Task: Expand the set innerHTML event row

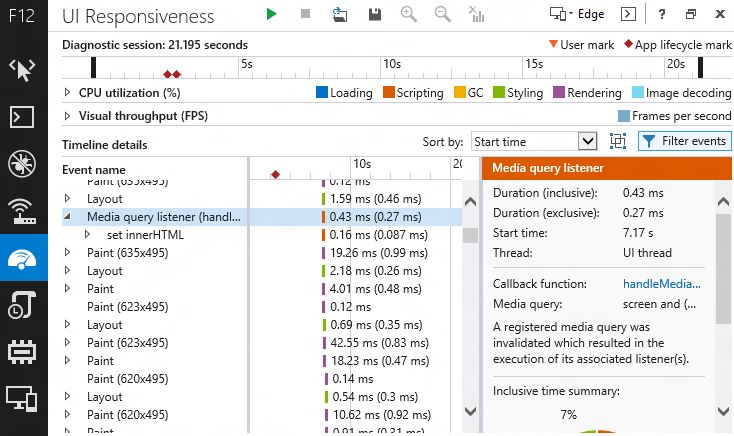Action: [87, 234]
